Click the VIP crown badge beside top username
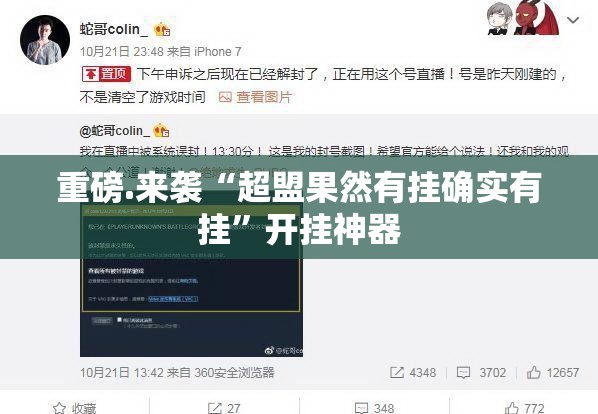The width and height of the screenshot is (598, 414). pyautogui.click(x=162, y=29)
